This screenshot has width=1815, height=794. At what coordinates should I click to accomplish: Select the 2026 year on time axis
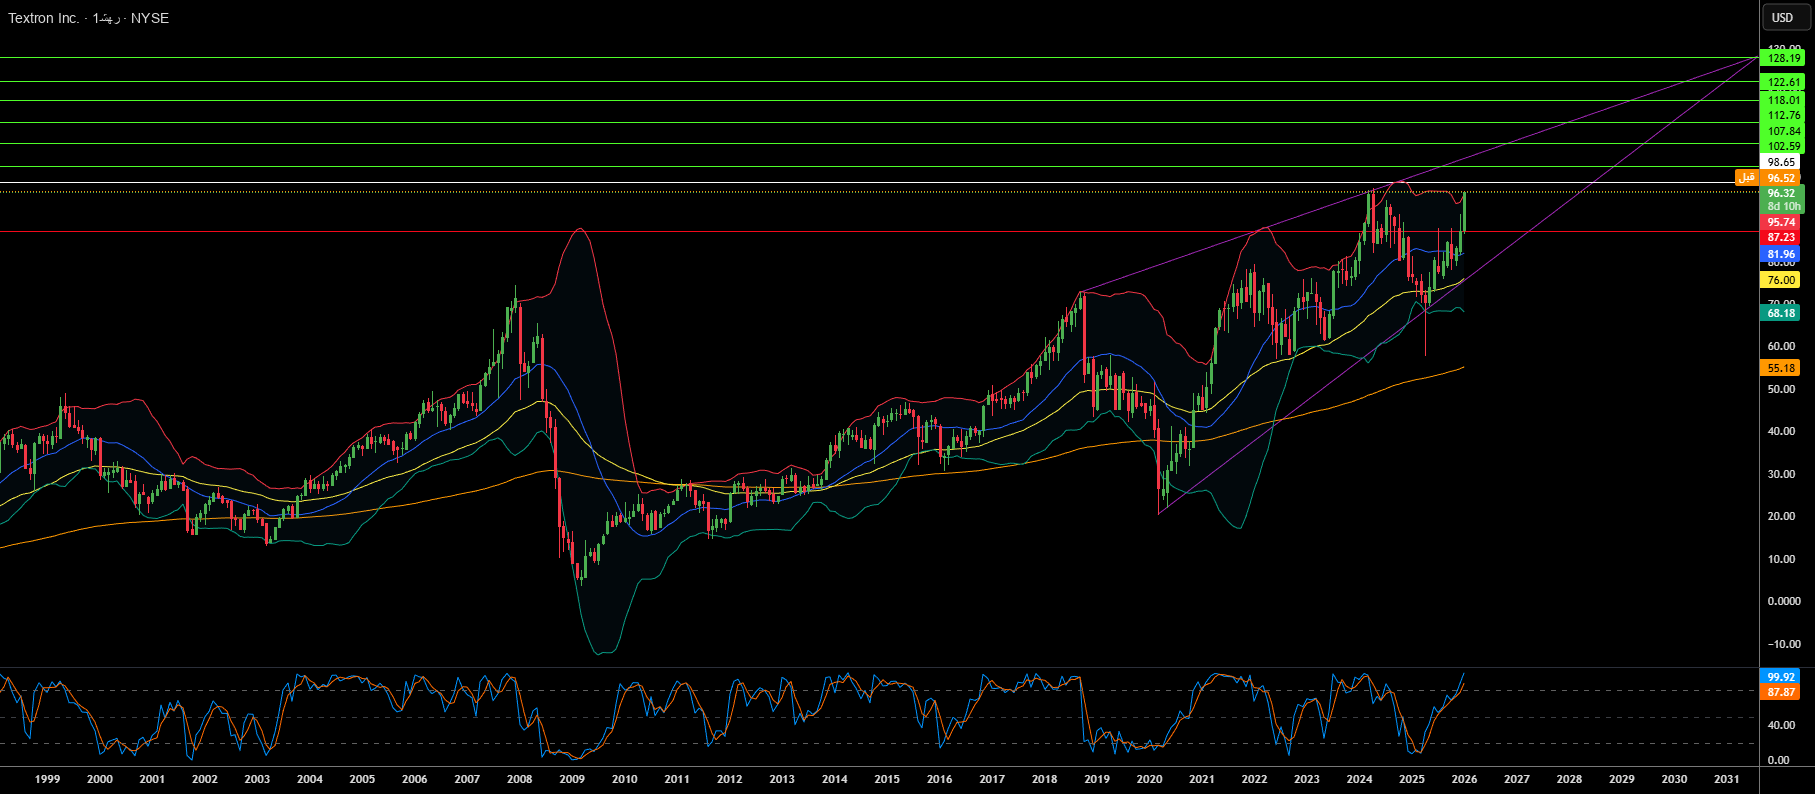(x=1464, y=779)
